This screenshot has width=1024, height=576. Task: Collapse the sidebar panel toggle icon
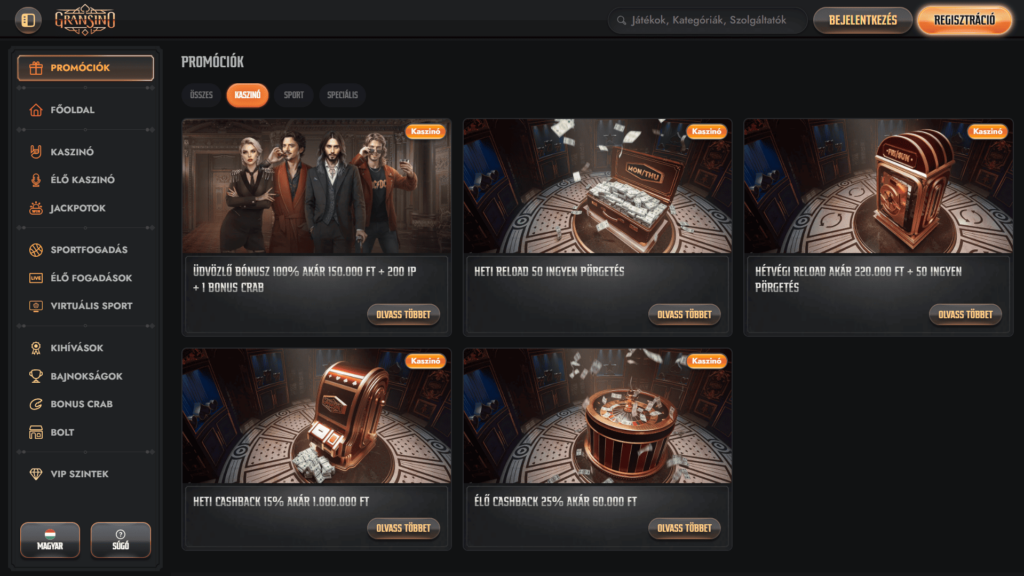click(28, 20)
